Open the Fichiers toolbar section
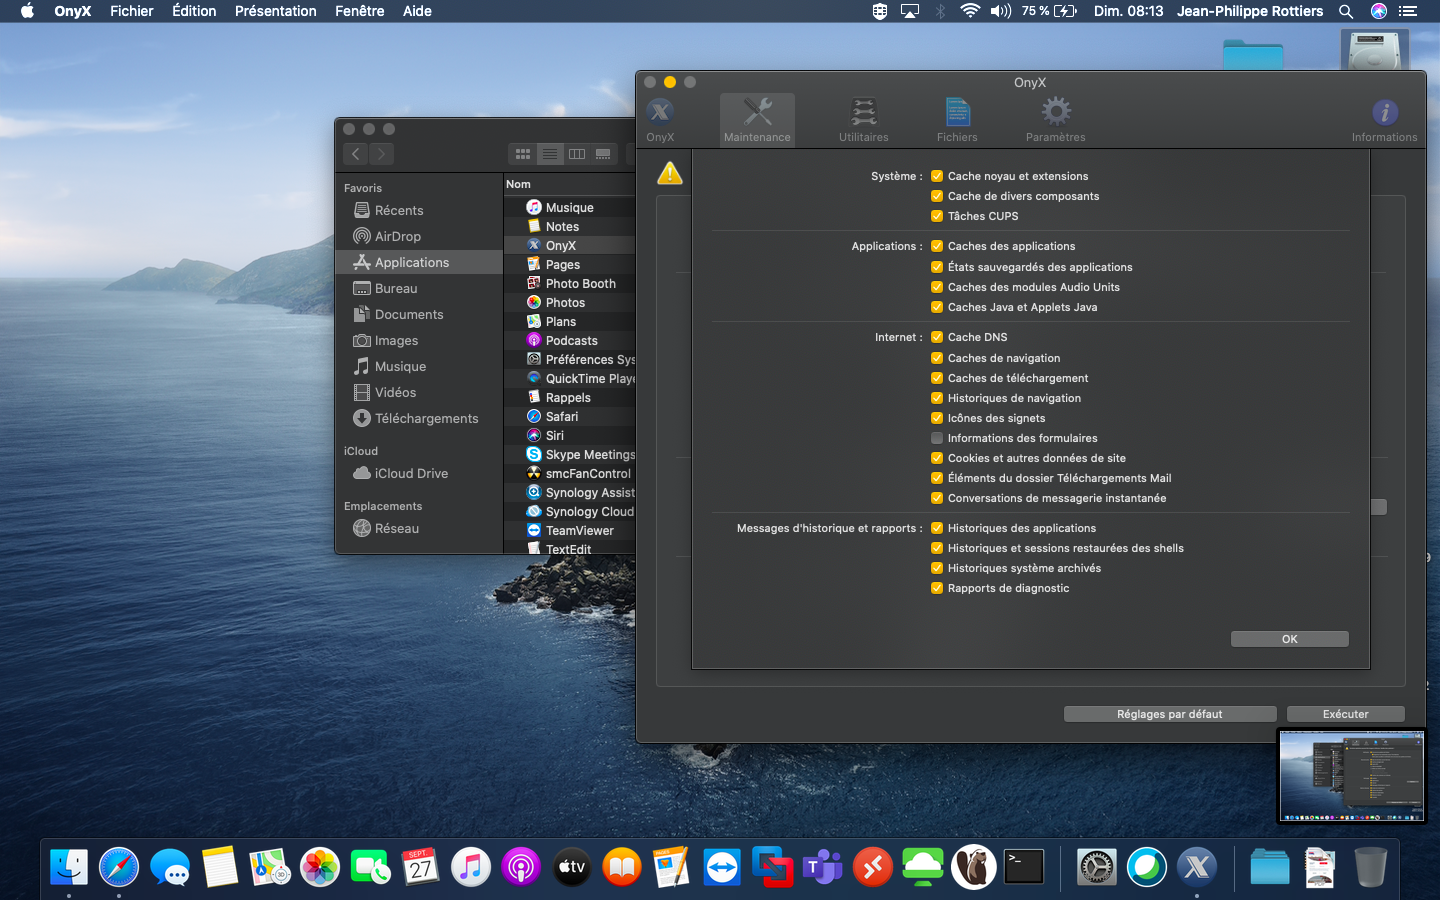1440x900 pixels. click(x=957, y=119)
